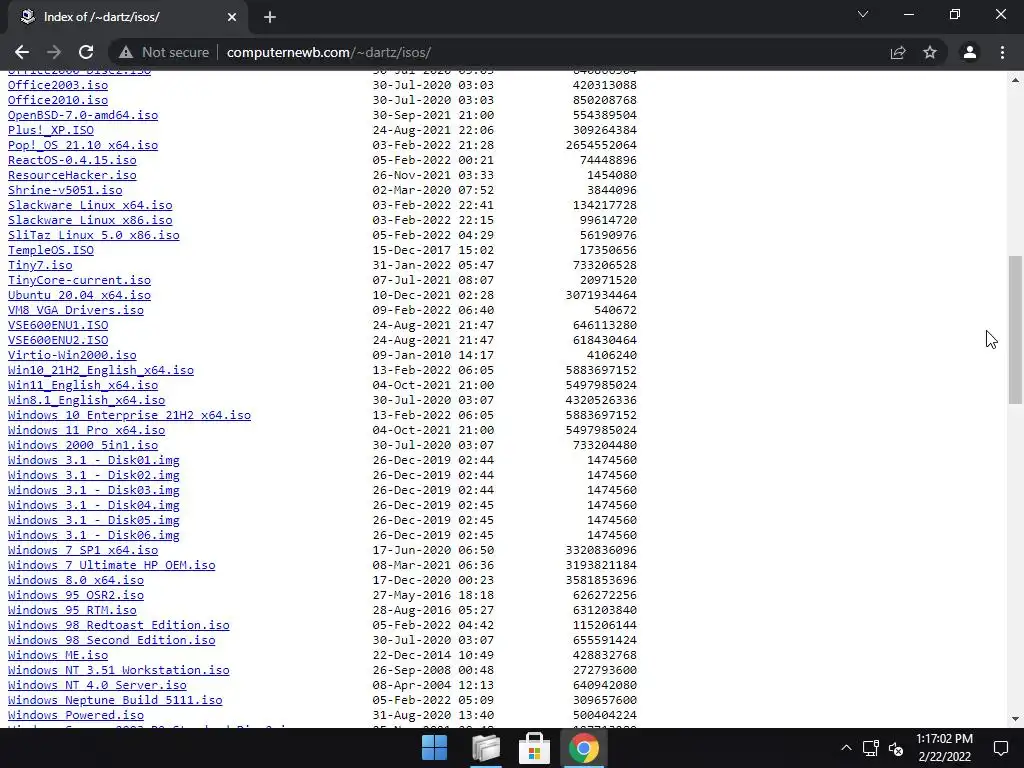Viewport: 1024px width, 768px height.
Task: Click the vertical scrollbar thumb
Action: (x=1016, y=330)
